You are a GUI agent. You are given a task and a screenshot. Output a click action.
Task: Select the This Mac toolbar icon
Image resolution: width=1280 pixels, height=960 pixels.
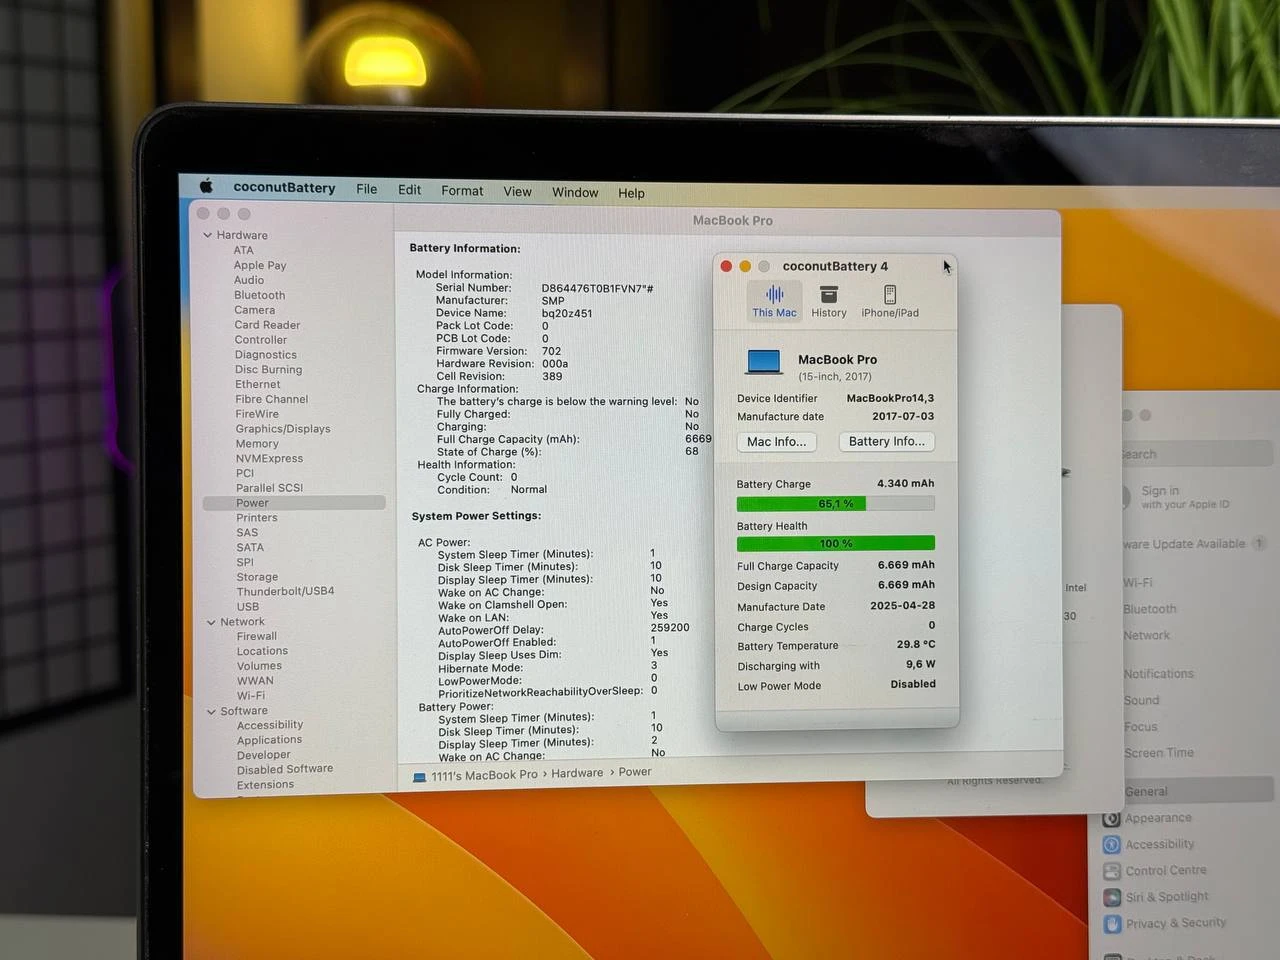774,295
